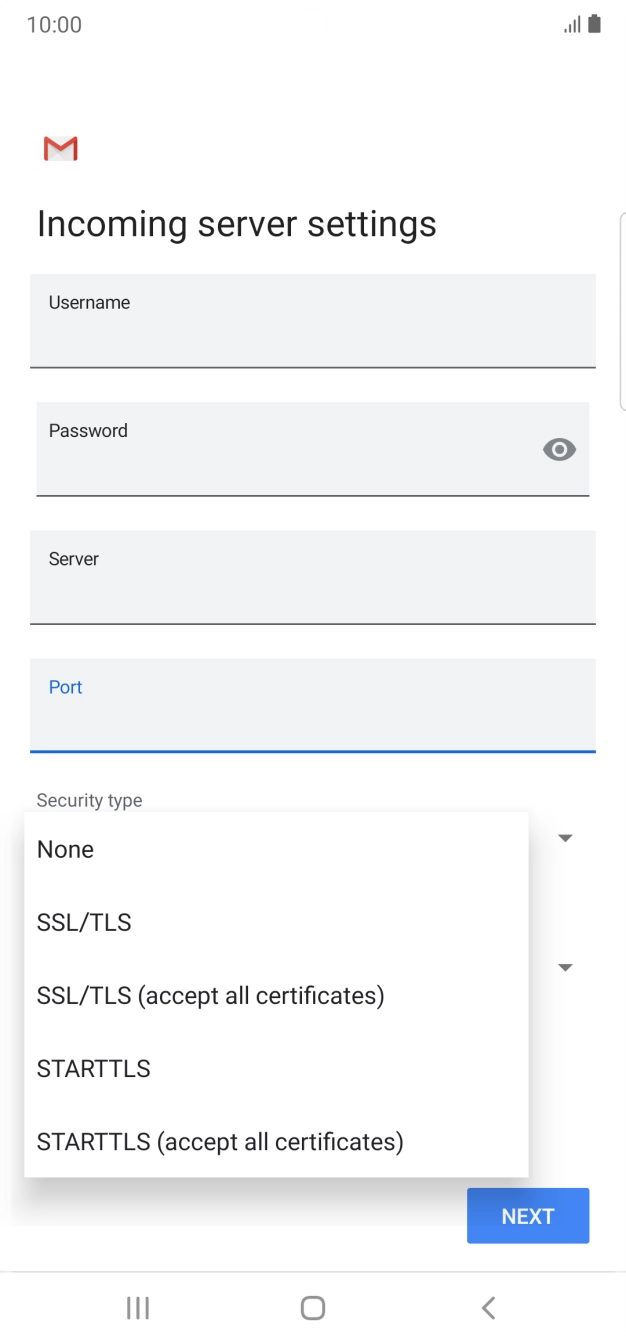Tap the clock time in status bar

[x=54, y=25]
